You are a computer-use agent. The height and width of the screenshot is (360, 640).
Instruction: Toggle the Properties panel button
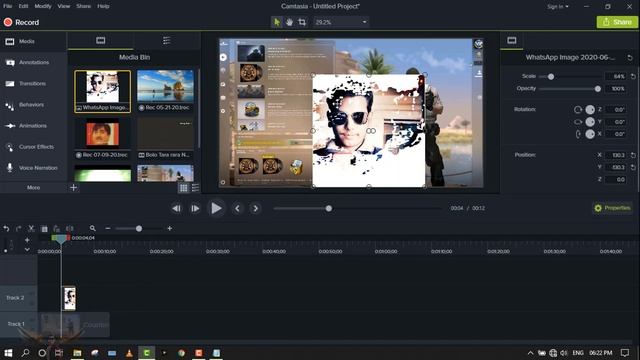click(612, 208)
